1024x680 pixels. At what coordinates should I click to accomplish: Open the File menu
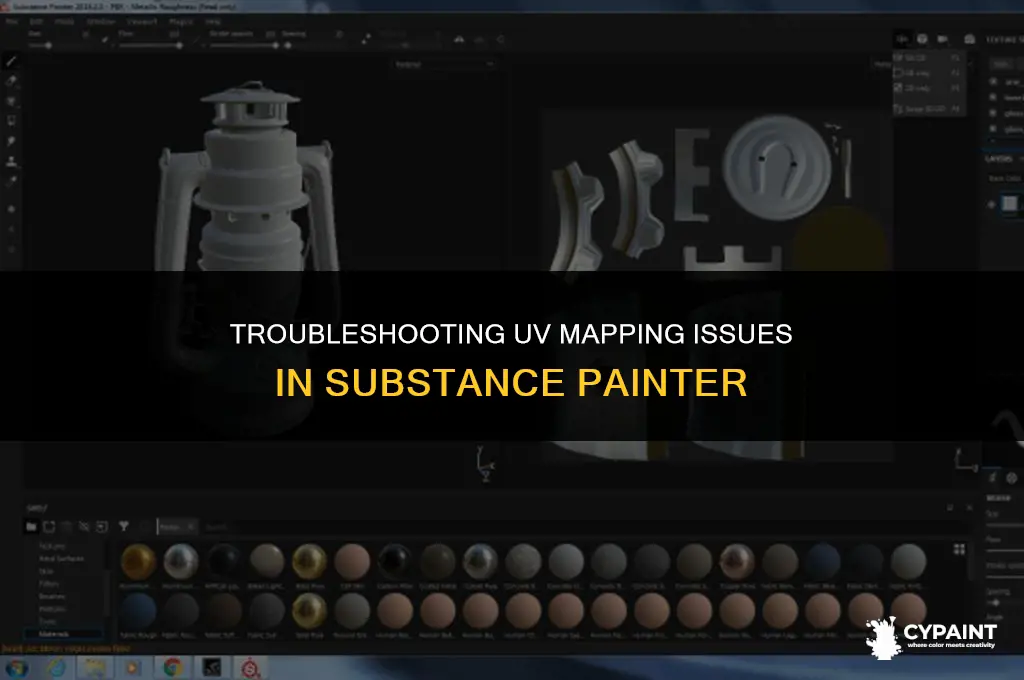pos(12,22)
